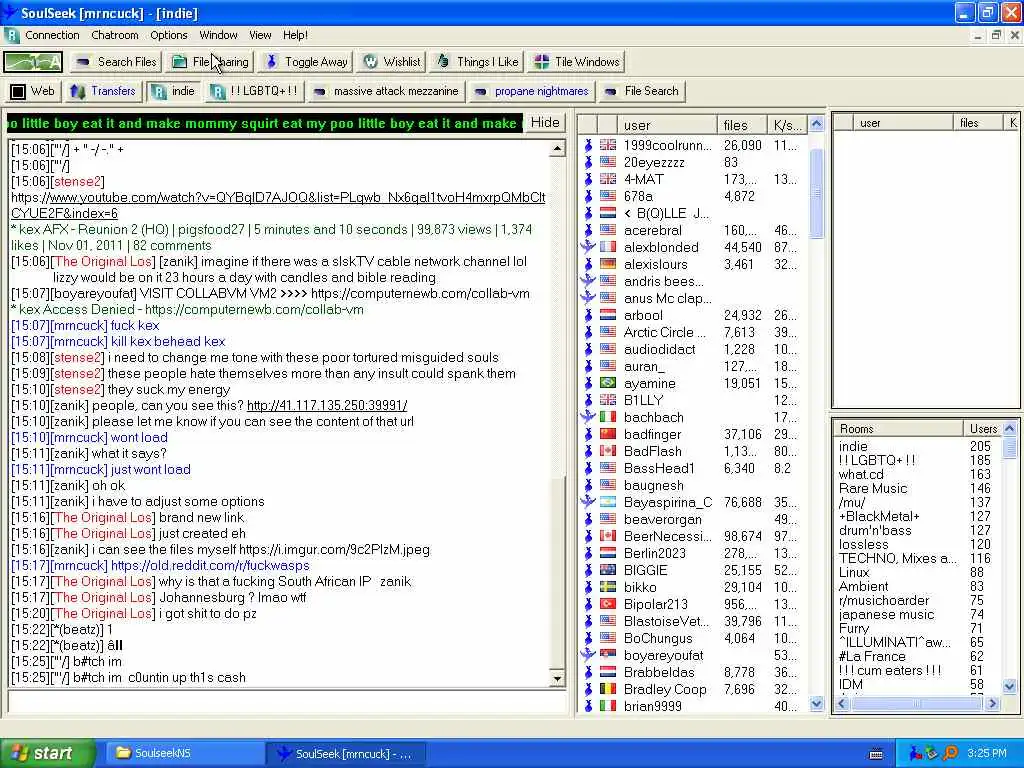Click user list scrollbar down arrow

coord(816,704)
